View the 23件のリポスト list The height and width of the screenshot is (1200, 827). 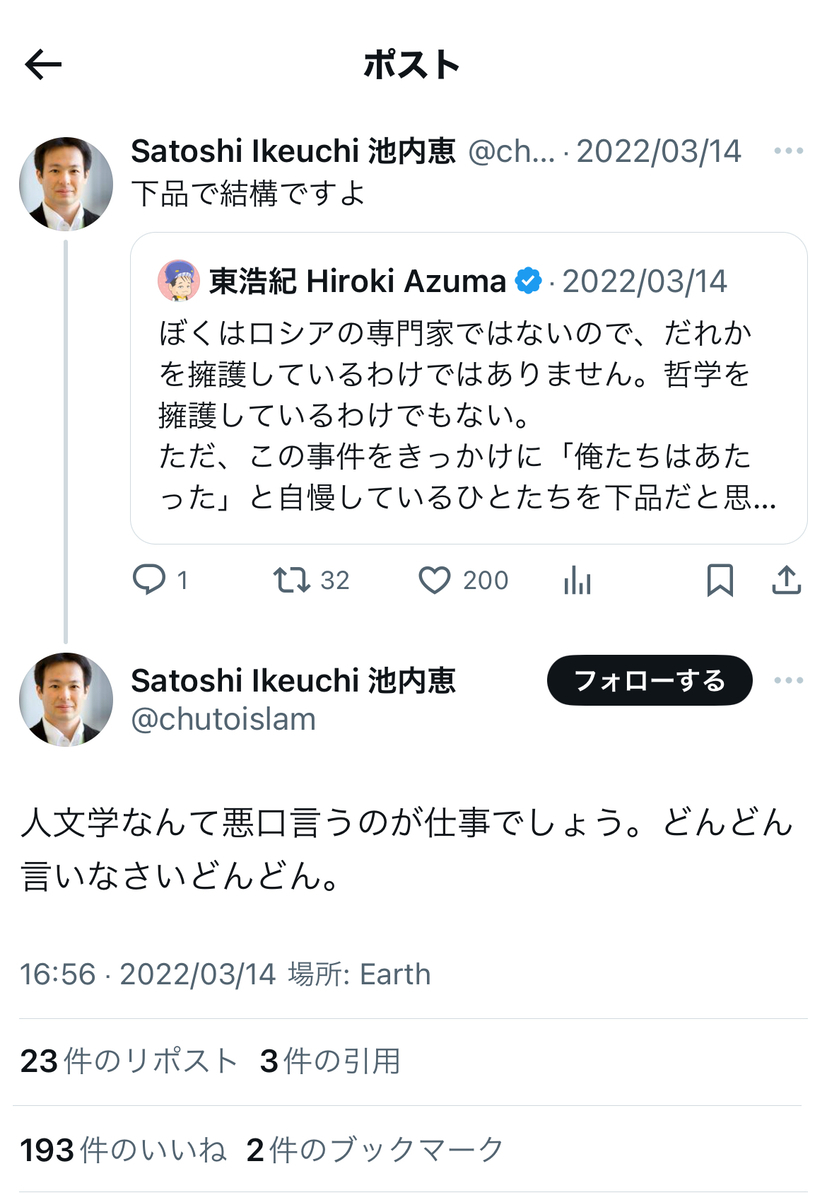[x=129, y=1061]
